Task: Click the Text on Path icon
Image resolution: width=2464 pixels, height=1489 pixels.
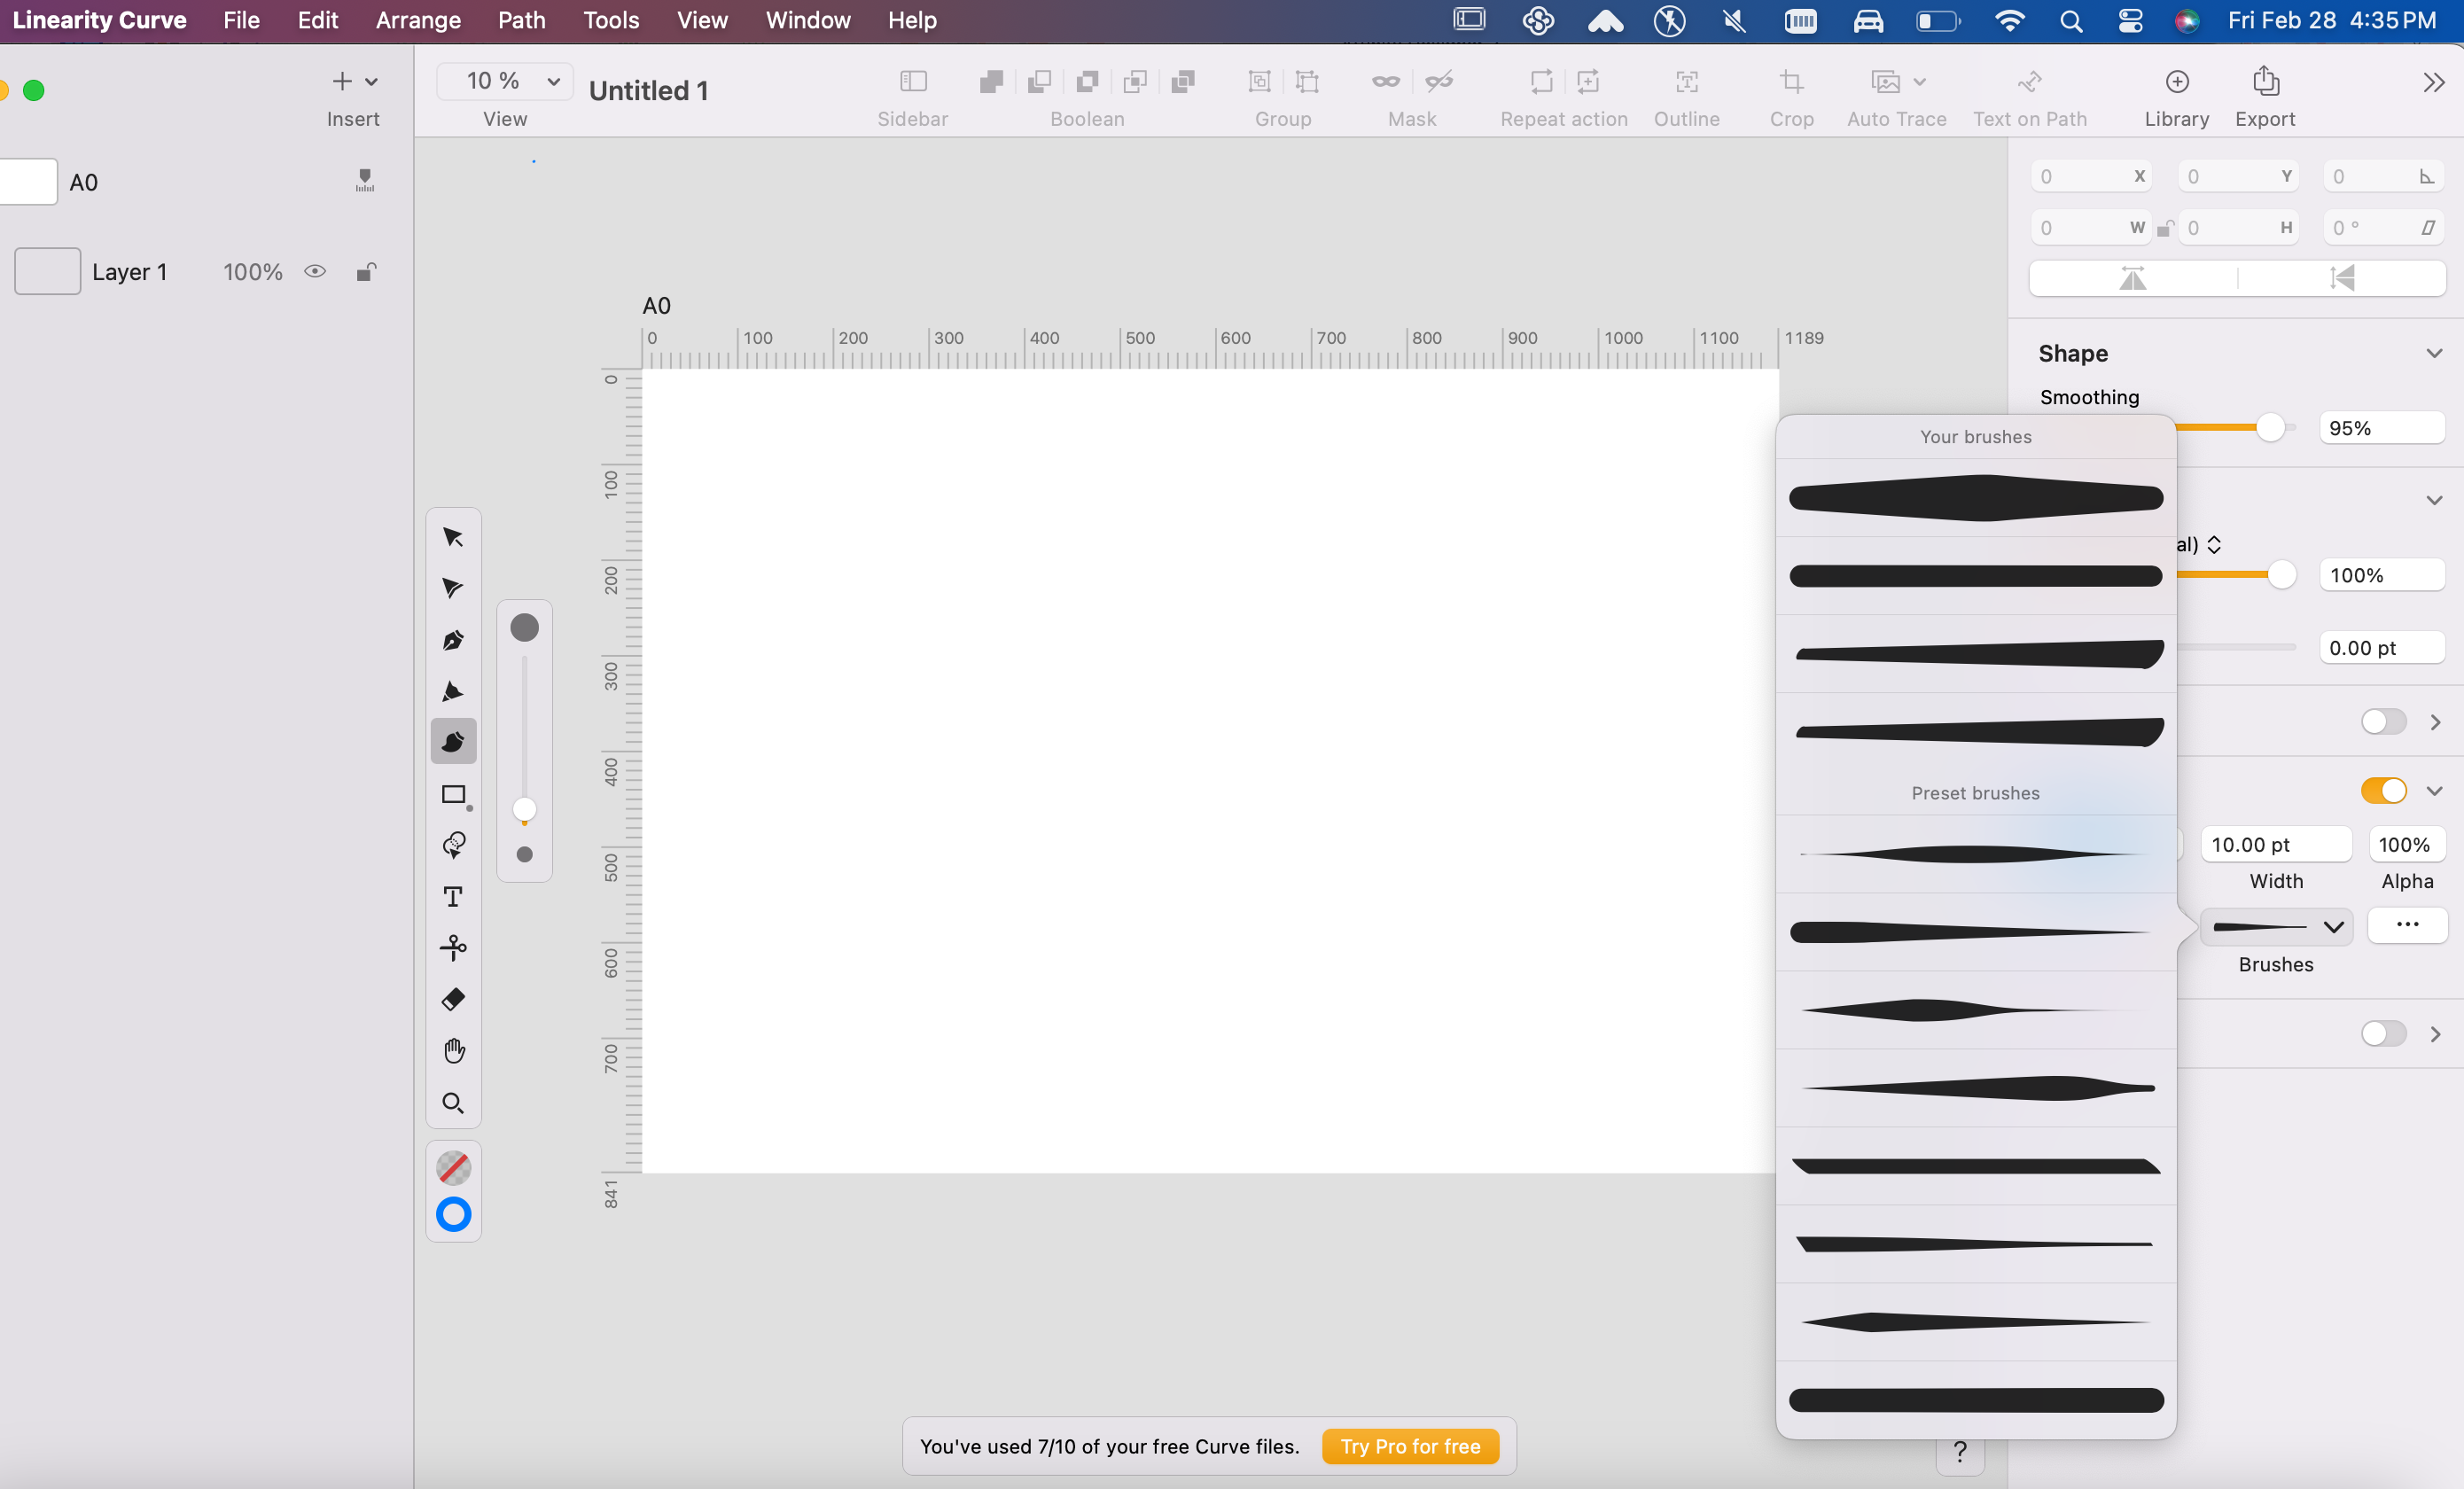Action: point(2030,82)
